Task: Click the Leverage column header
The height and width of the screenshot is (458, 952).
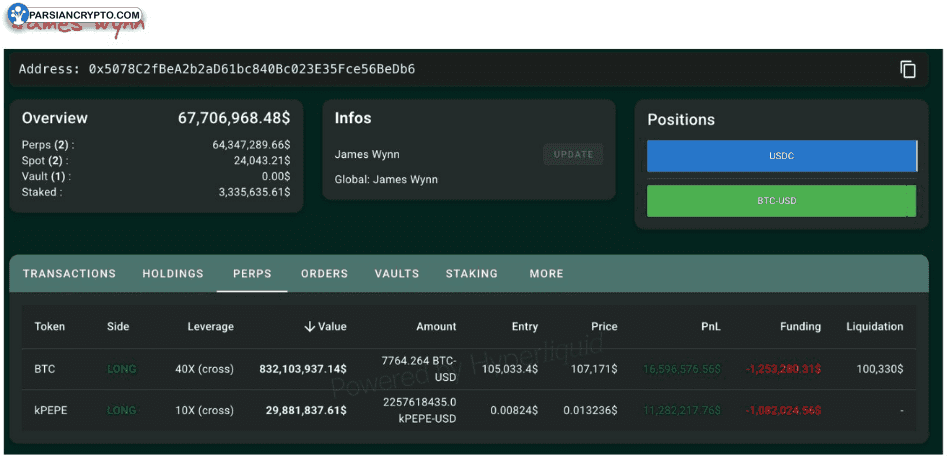Action: 210,327
